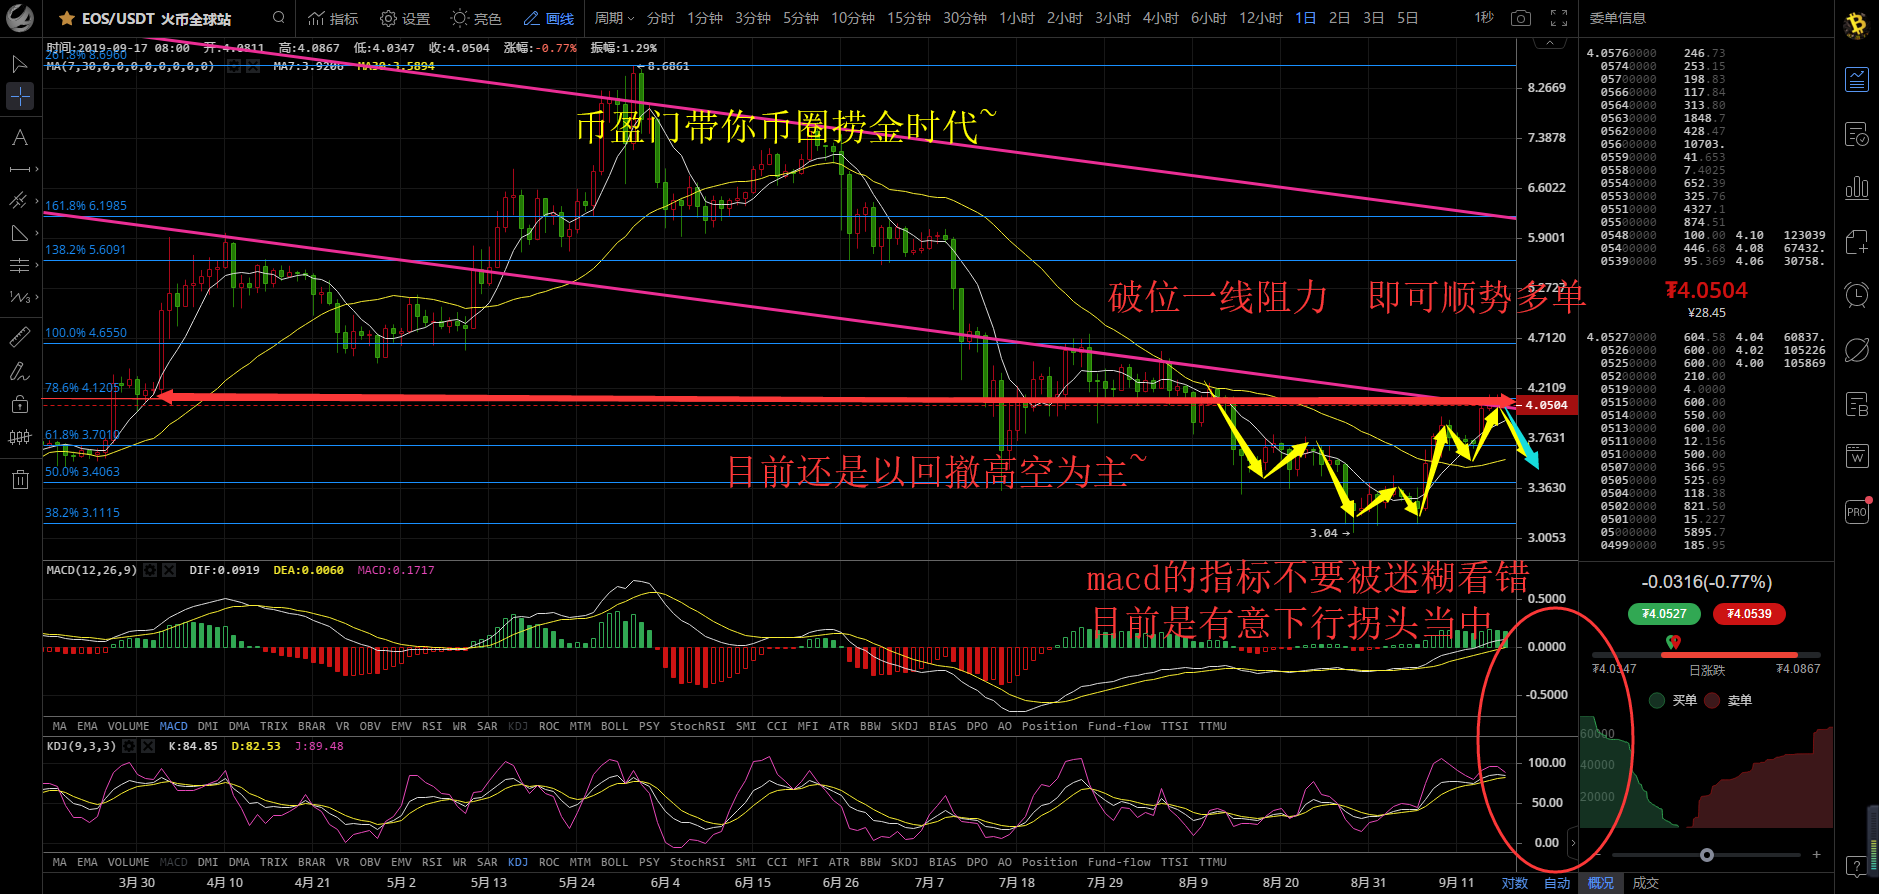Image resolution: width=1879 pixels, height=894 pixels.
Task: Open KDJ indicator settings gear
Action: [x=129, y=746]
